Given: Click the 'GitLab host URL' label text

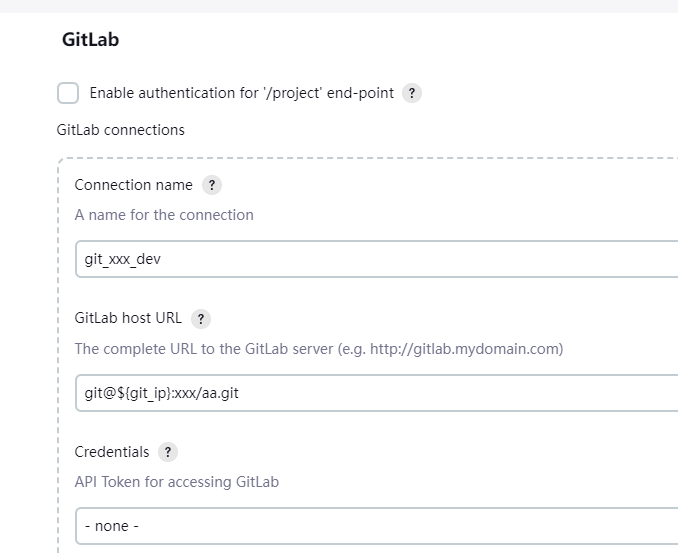Looking at the screenshot, I should 128,319.
